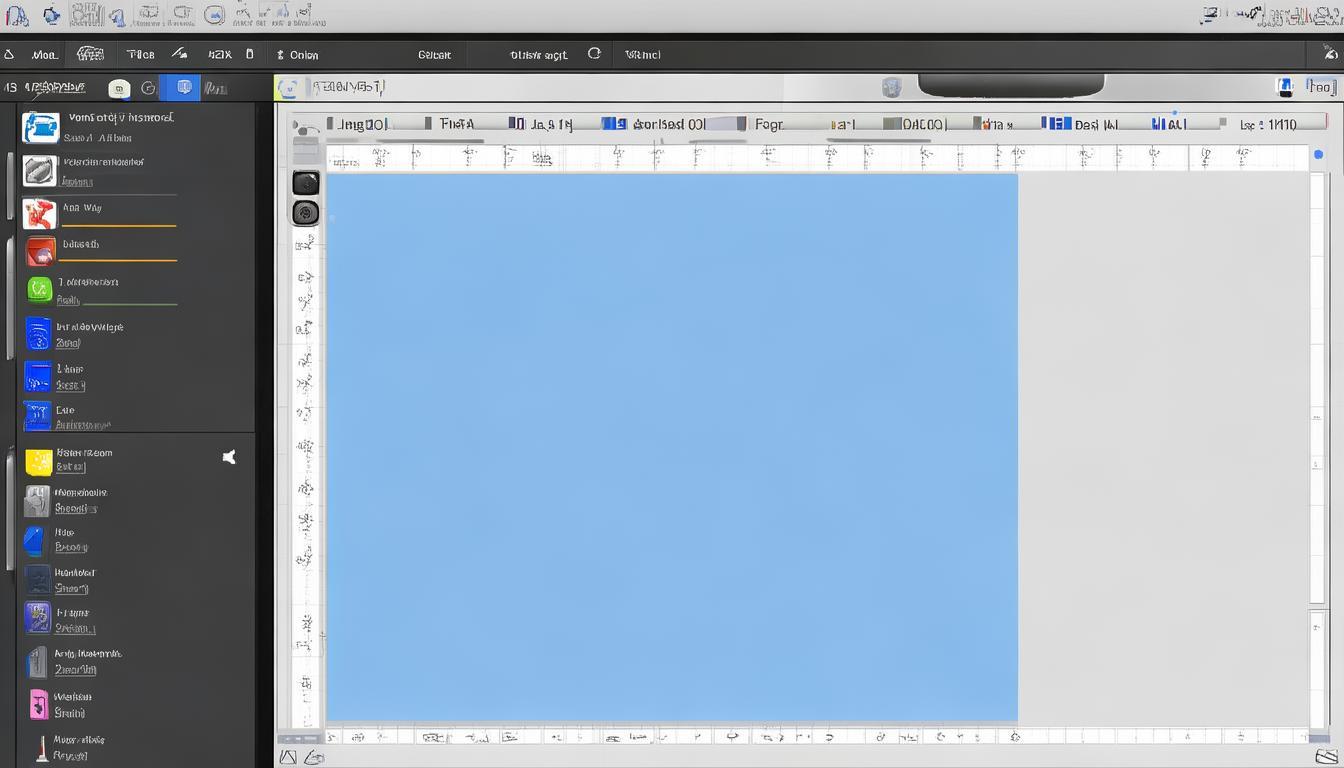This screenshot has width=1344, height=768.
Task: Toggle the white speaker icon in sidebar
Action: 229,457
